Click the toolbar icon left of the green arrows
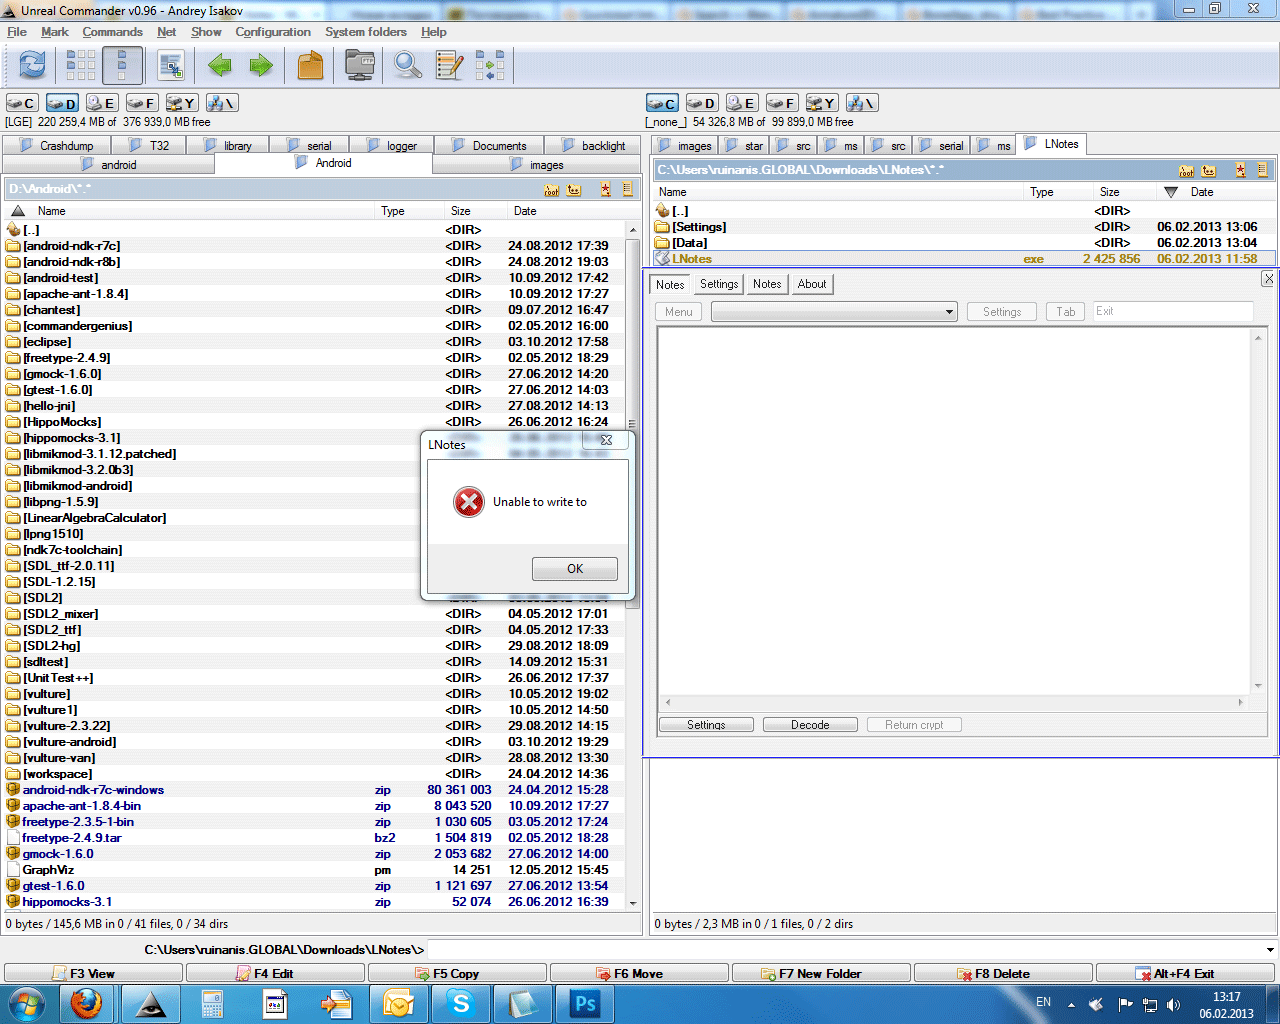 [x=171, y=66]
